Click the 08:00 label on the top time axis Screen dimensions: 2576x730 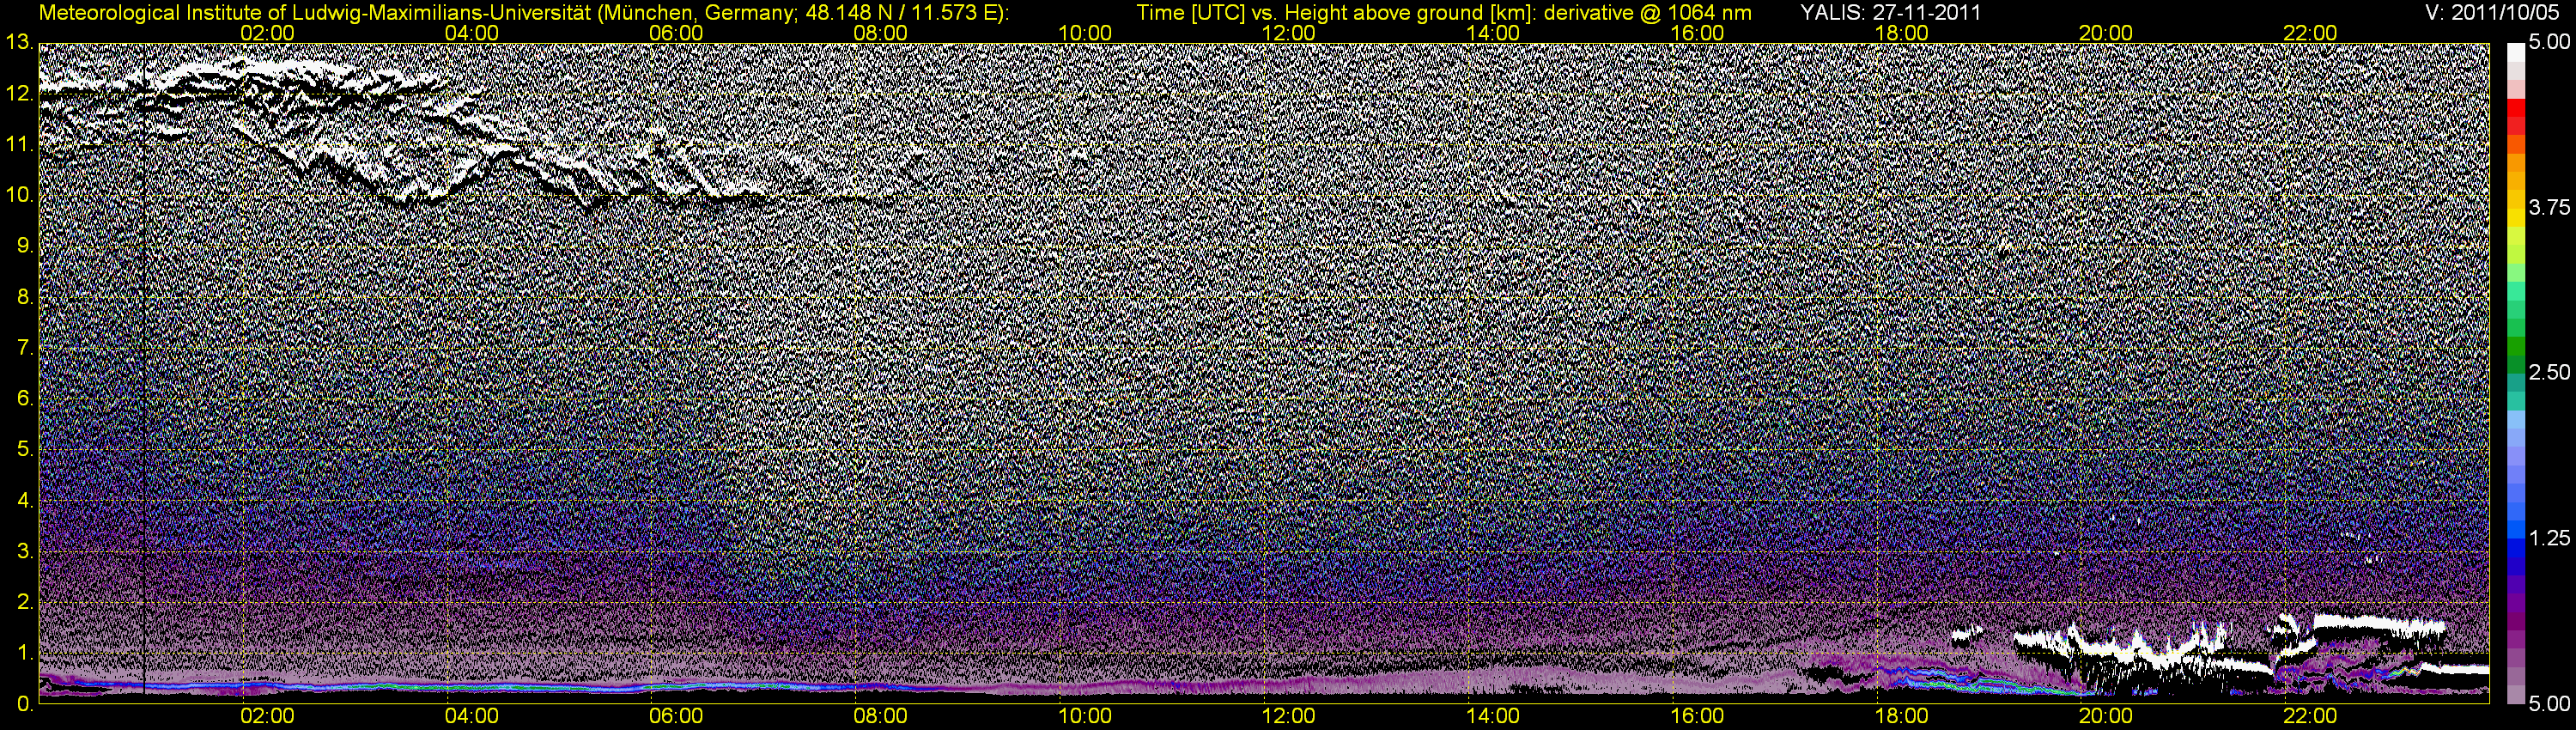click(880, 33)
